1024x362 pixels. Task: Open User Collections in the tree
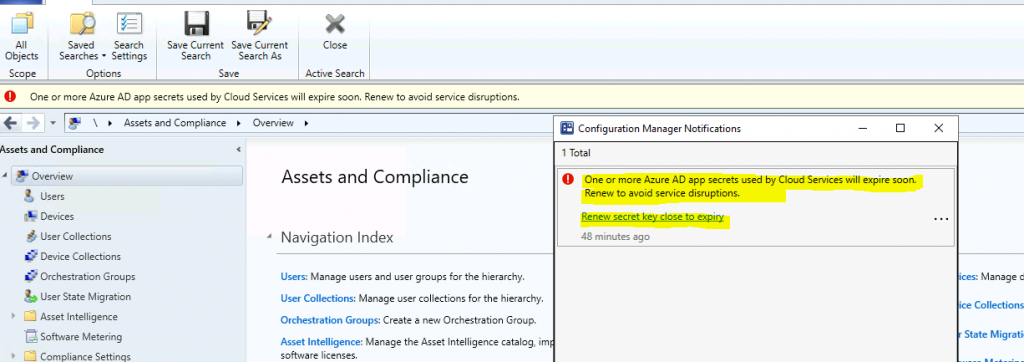[x=76, y=237]
